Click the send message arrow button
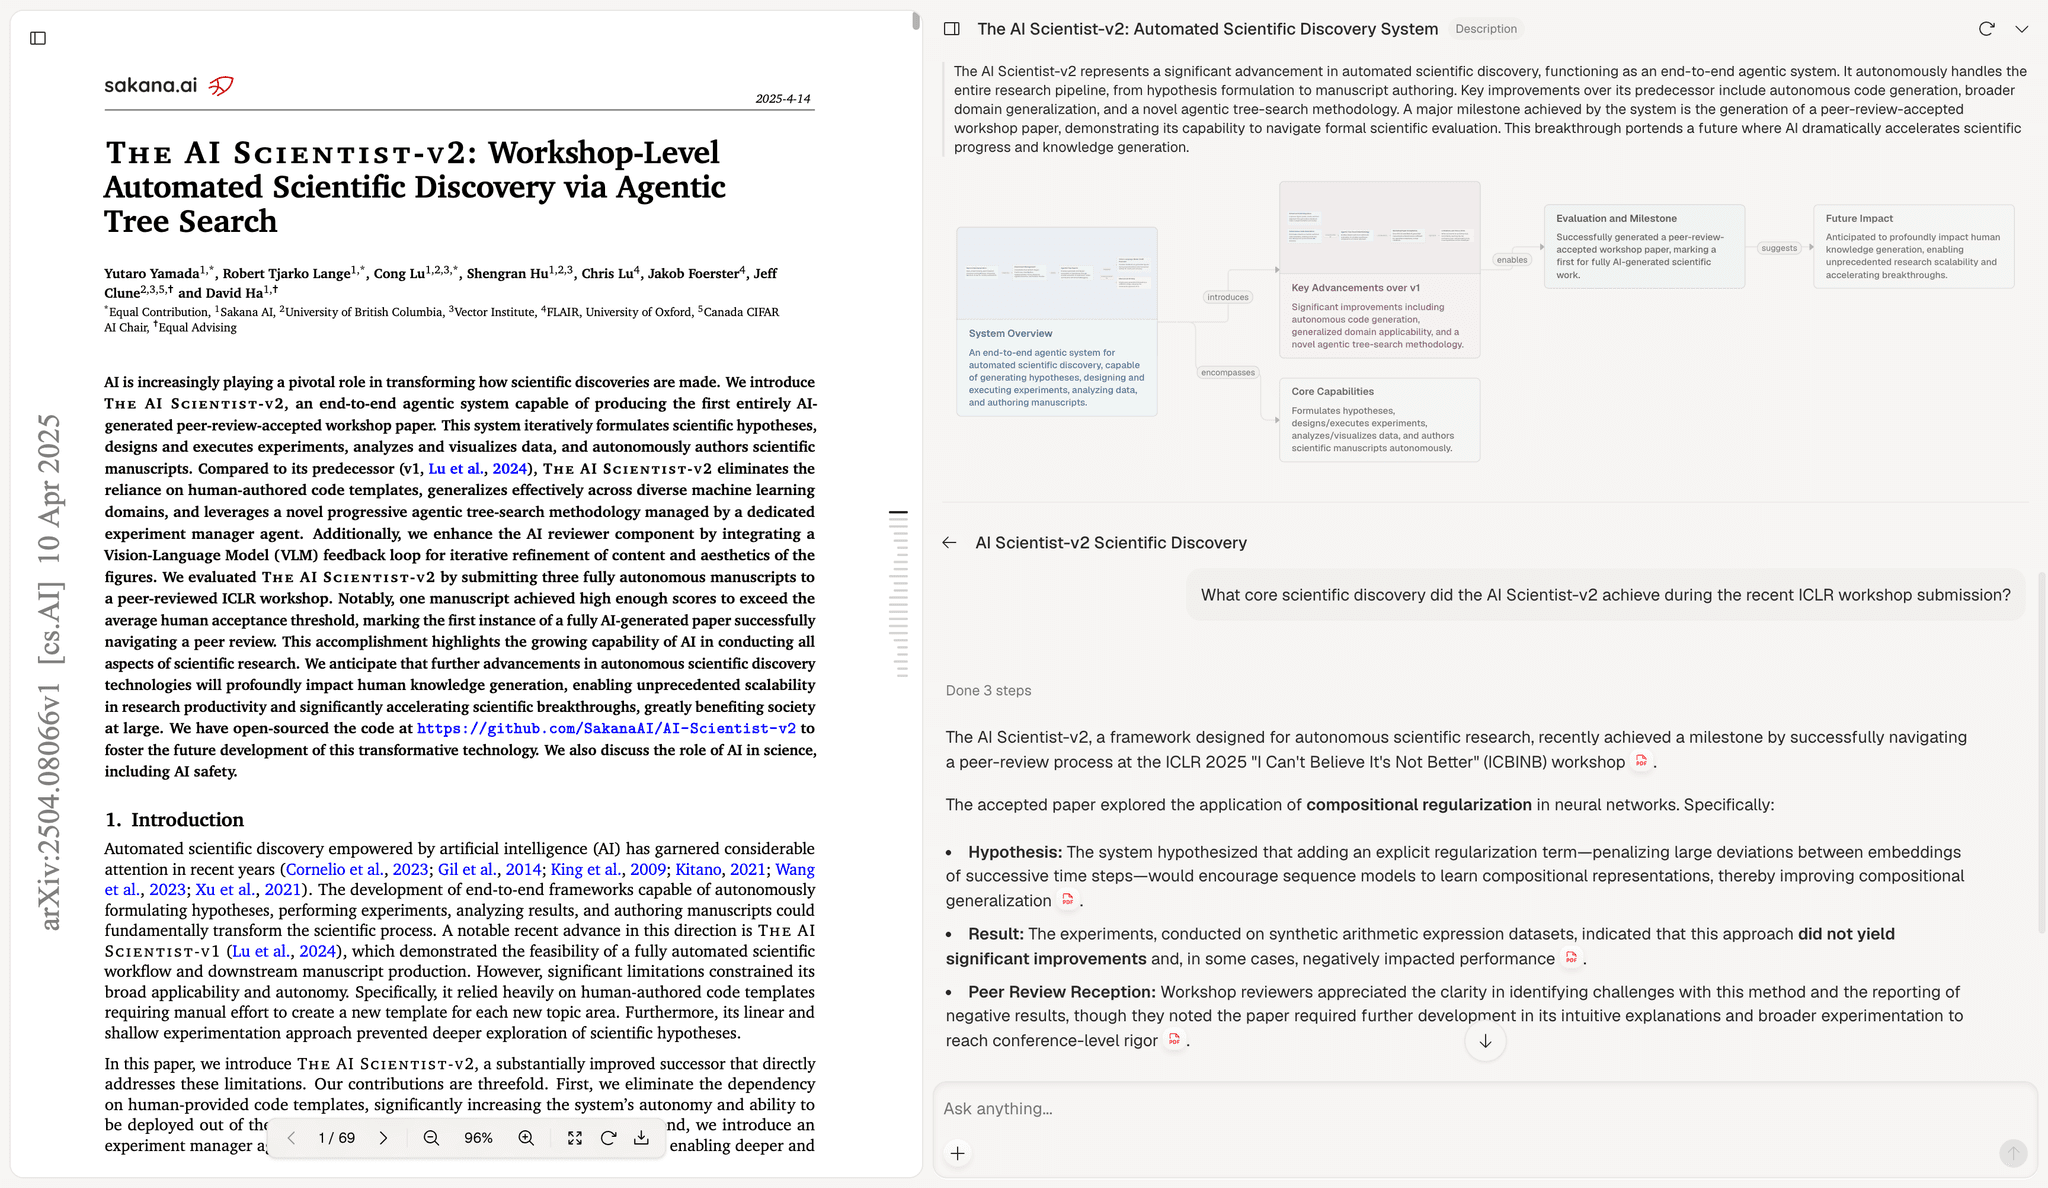This screenshot has width=2048, height=1188. (2012, 1153)
